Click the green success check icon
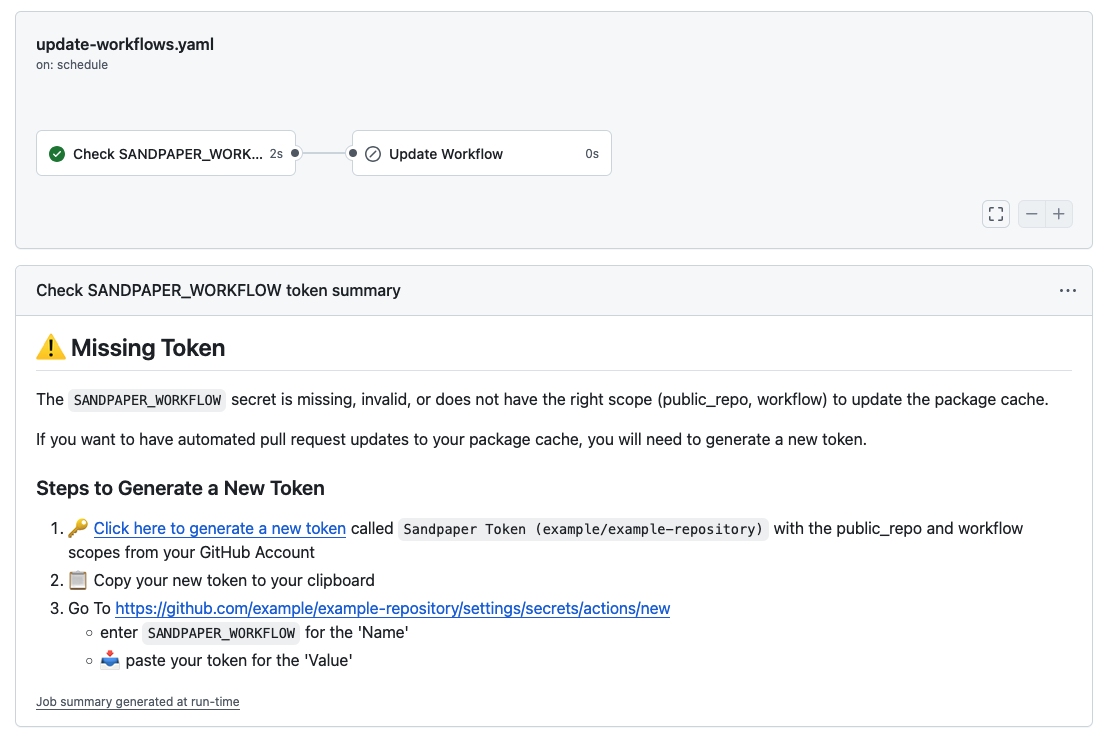The height and width of the screenshot is (742, 1108). [57, 153]
